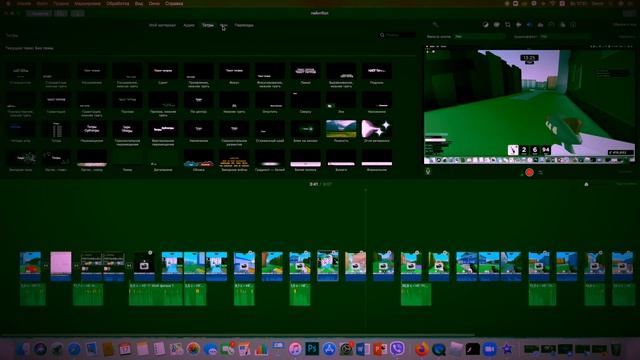Open Calendar from the Dock

pos(125,349)
